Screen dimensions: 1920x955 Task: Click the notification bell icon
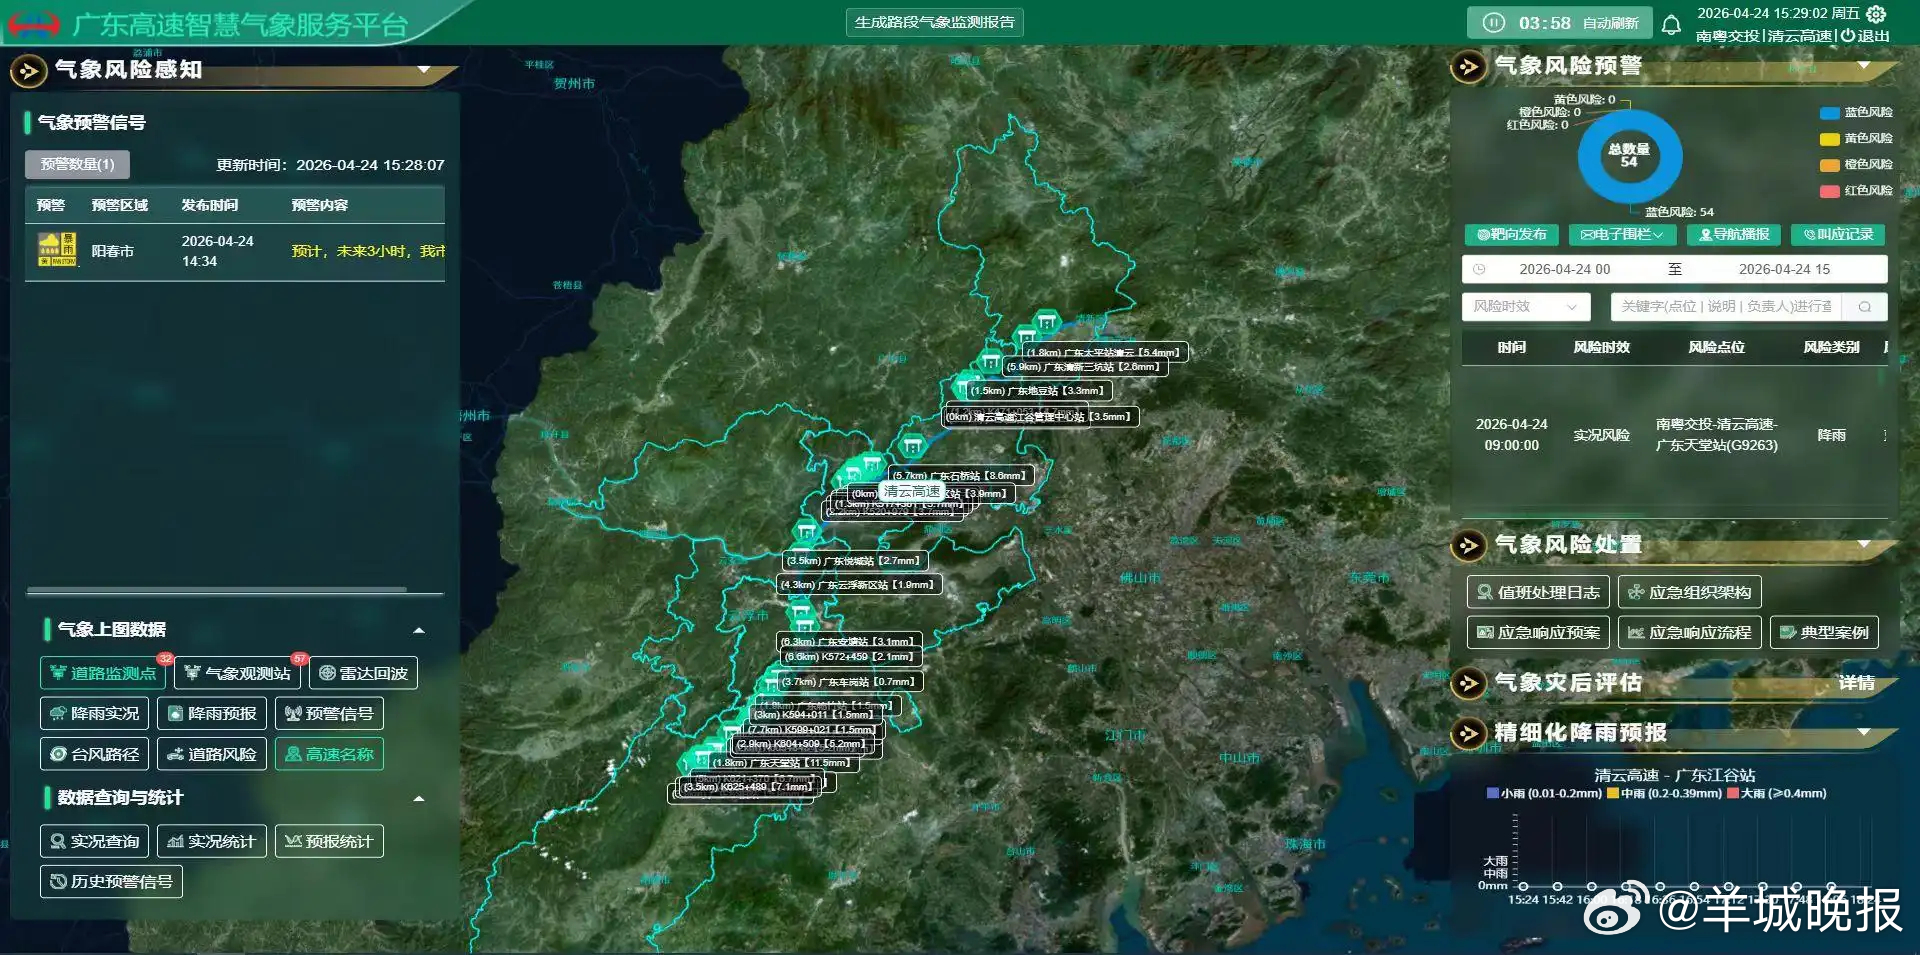[1671, 24]
